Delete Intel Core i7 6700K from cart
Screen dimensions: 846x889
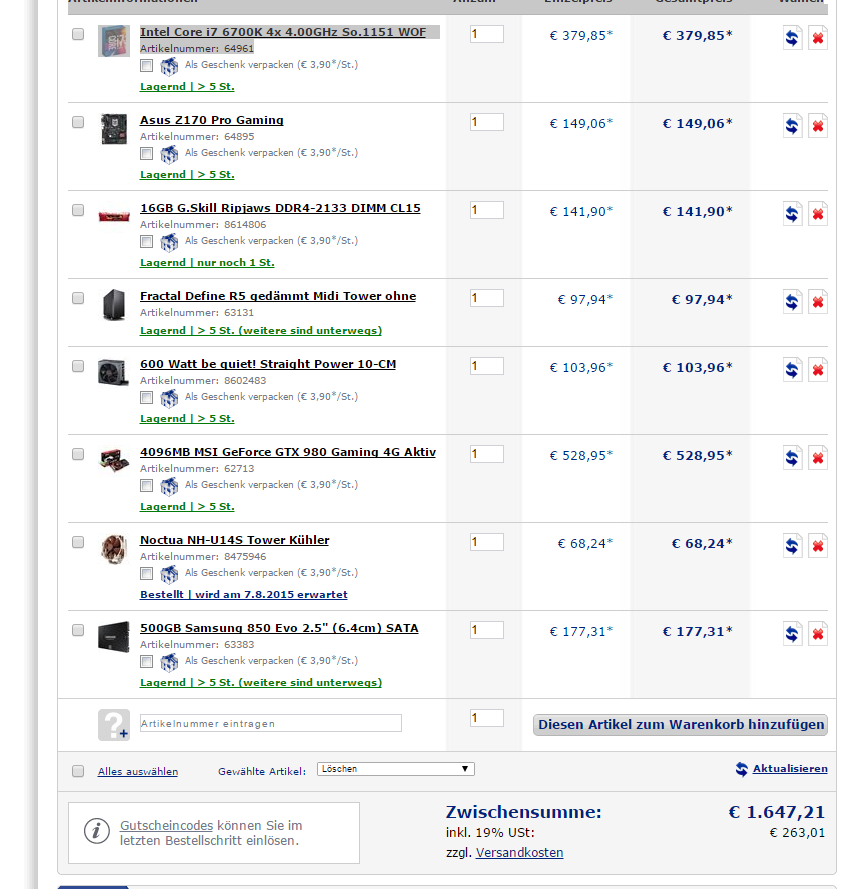818,38
